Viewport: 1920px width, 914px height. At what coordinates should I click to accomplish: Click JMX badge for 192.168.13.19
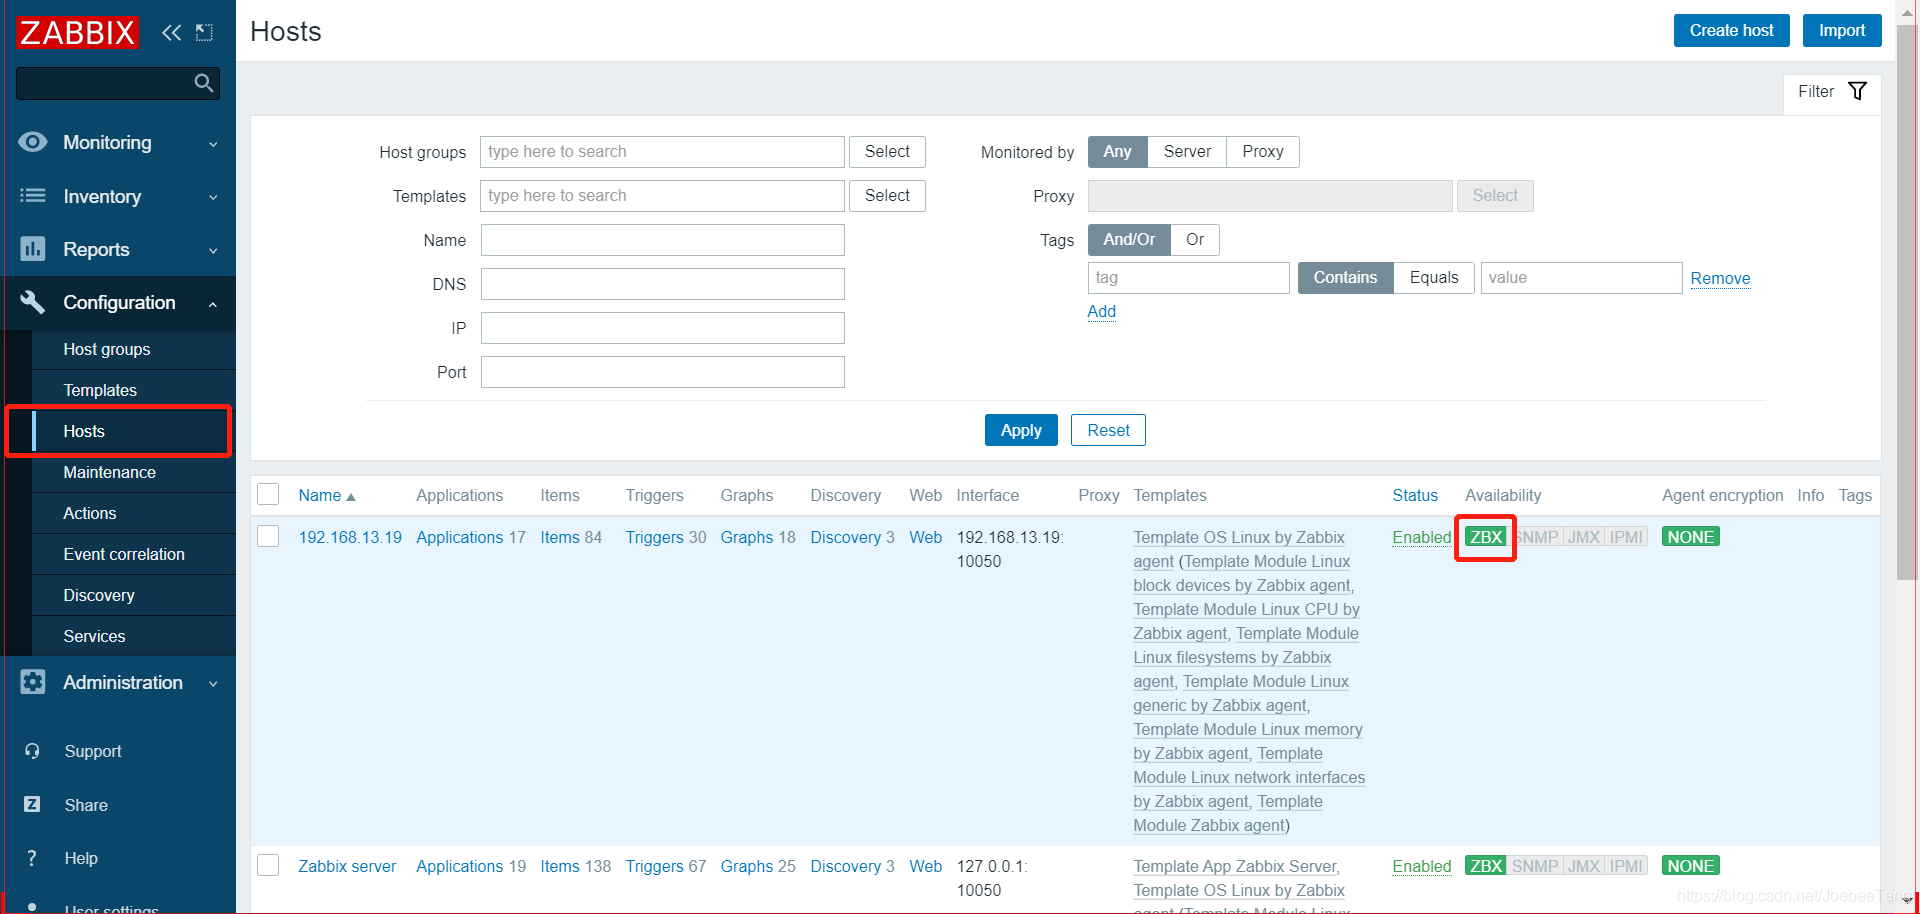pyautogui.click(x=1584, y=537)
